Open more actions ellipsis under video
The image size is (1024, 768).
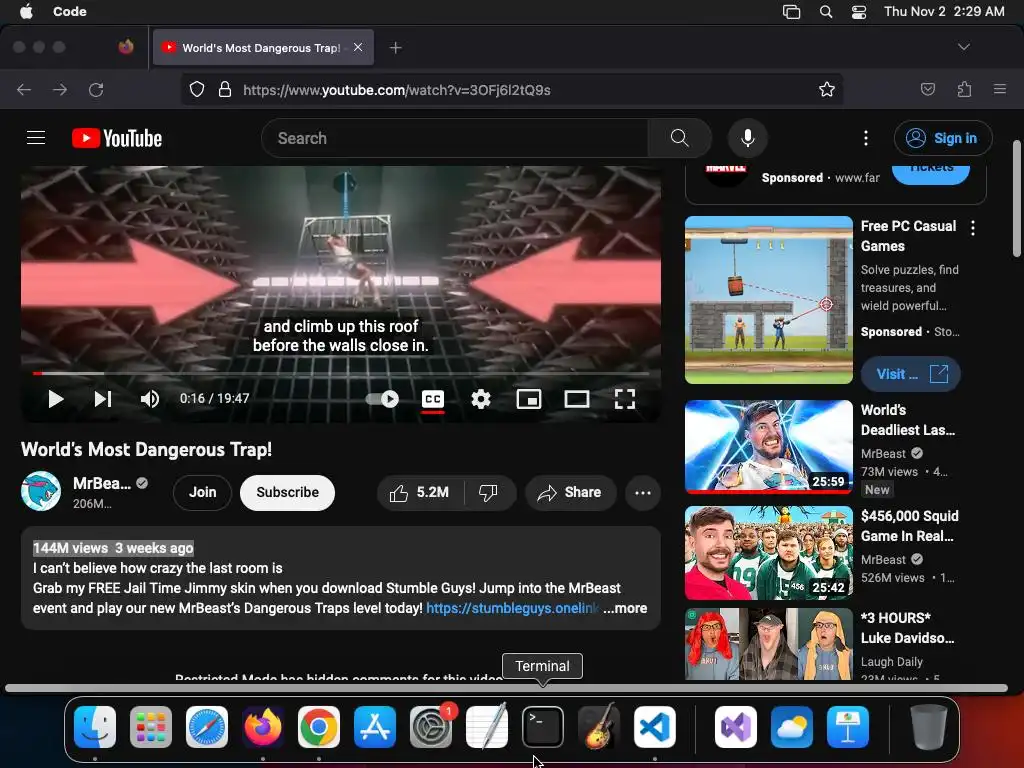coord(643,492)
